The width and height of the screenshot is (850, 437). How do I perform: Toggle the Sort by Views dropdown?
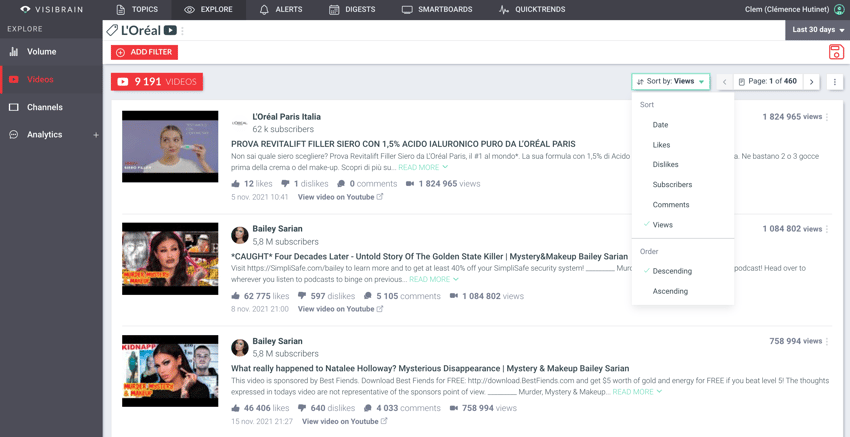tap(671, 81)
